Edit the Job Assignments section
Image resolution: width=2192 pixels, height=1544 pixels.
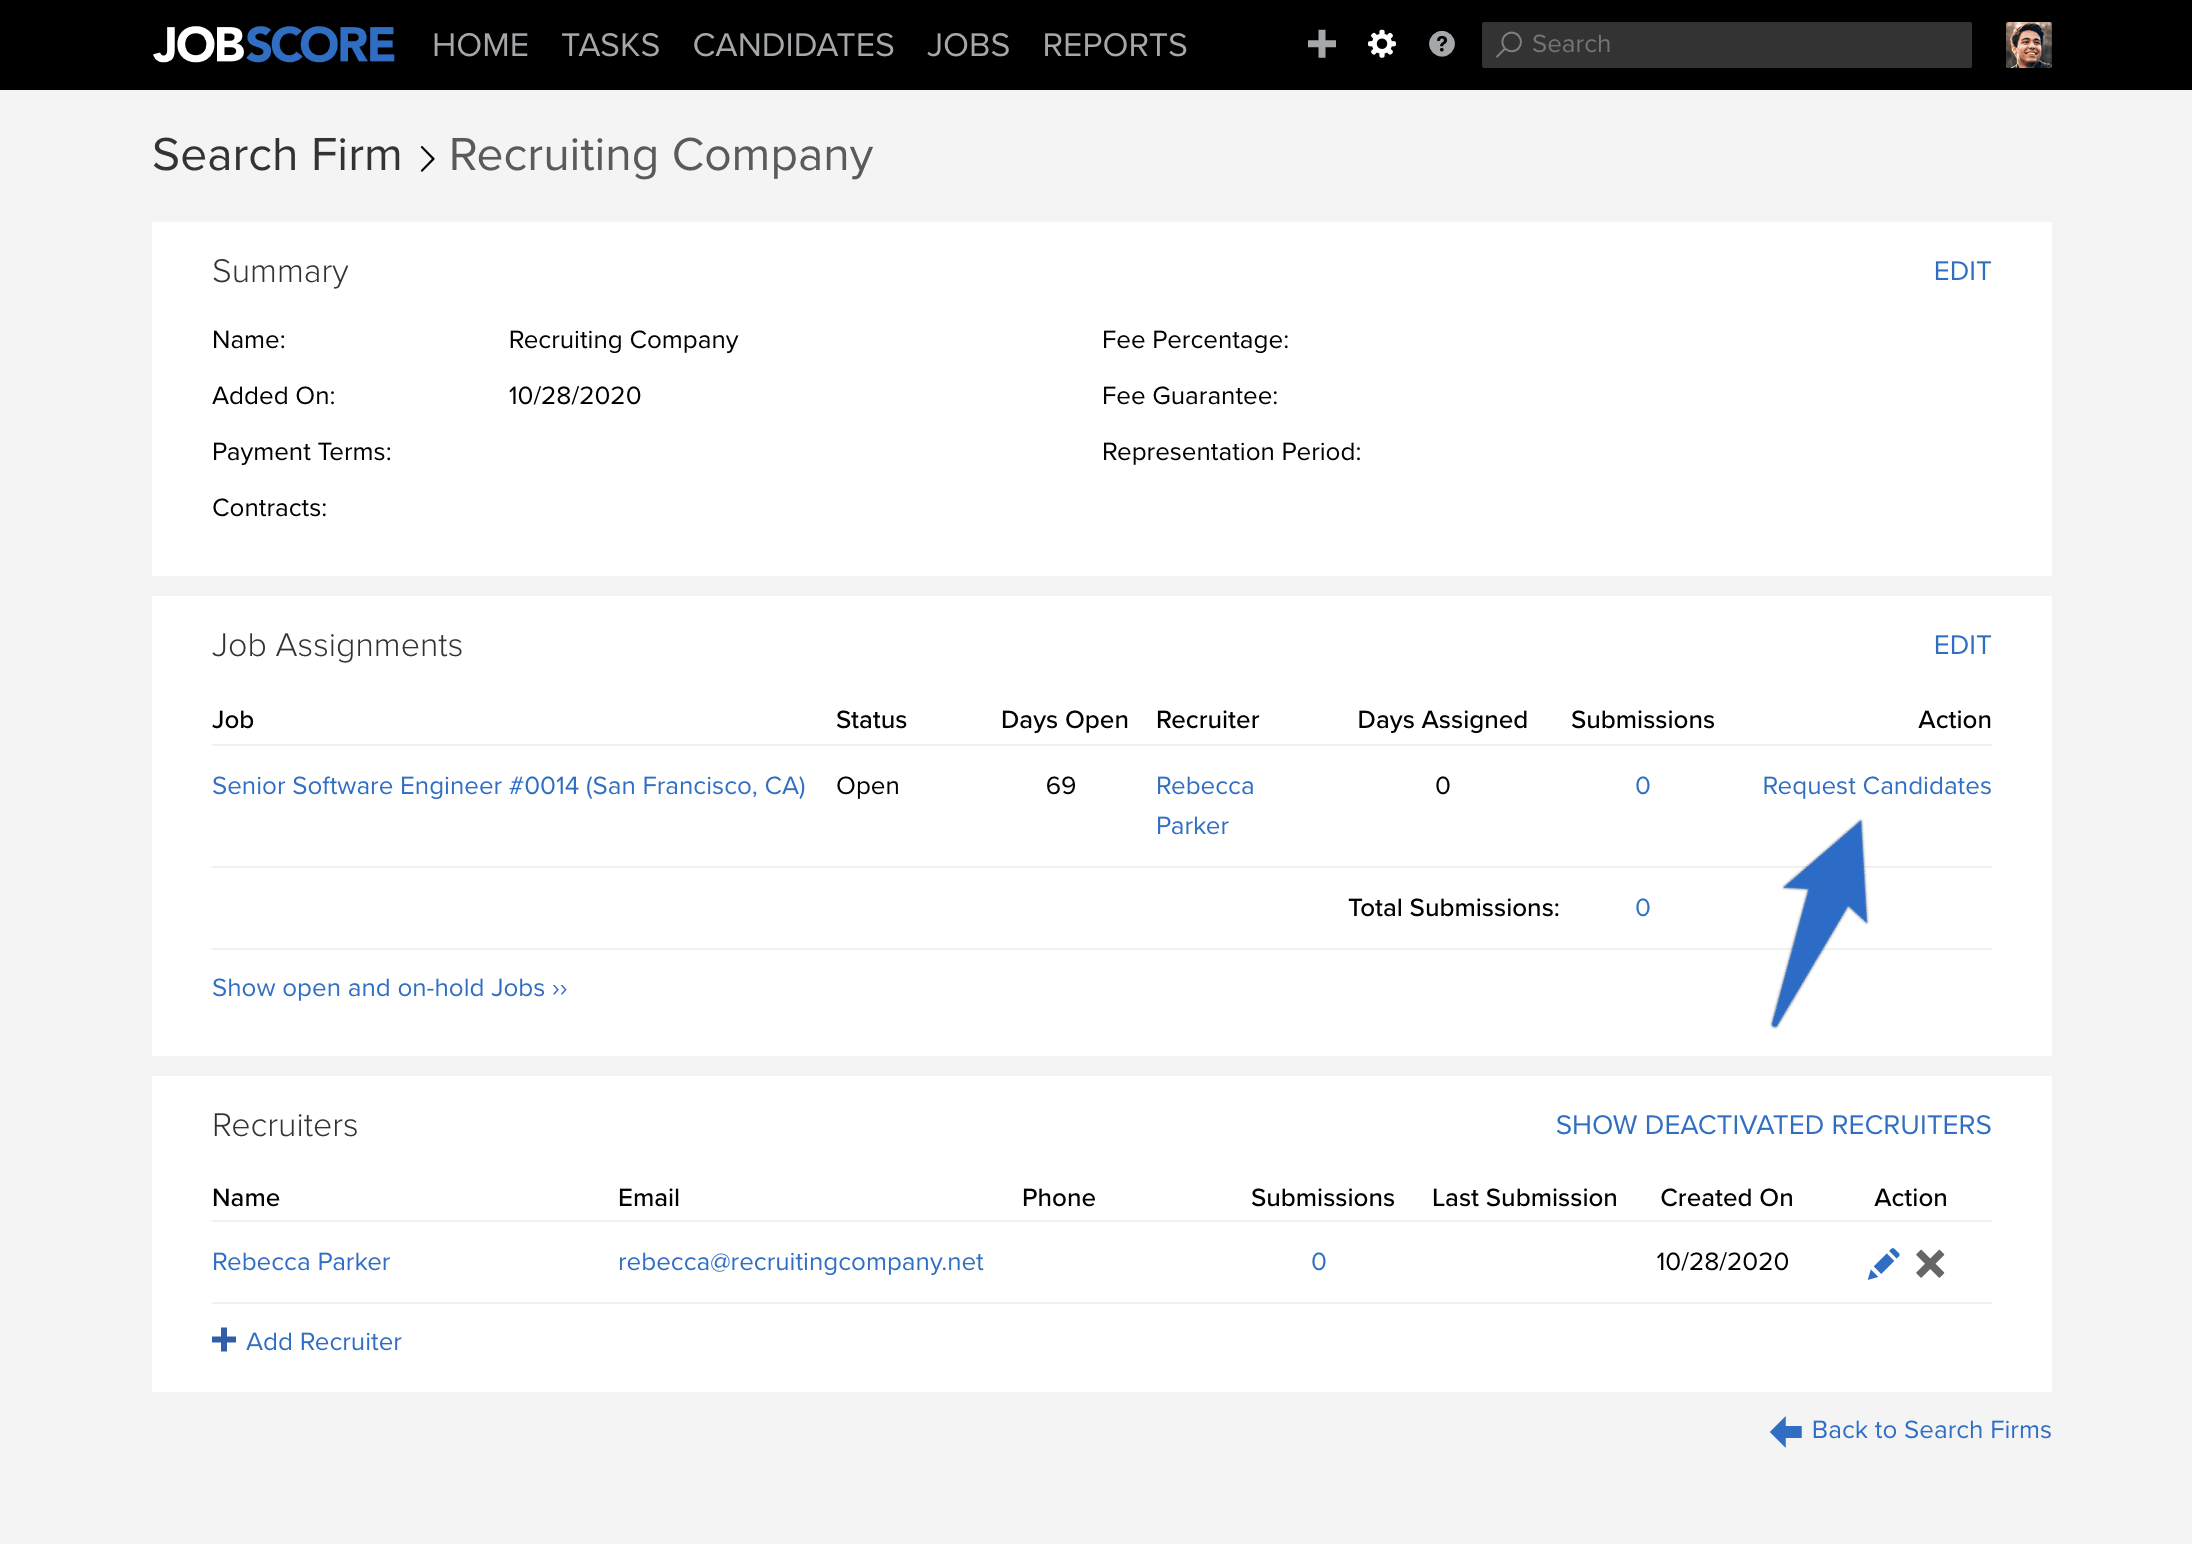click(1962, 645)
